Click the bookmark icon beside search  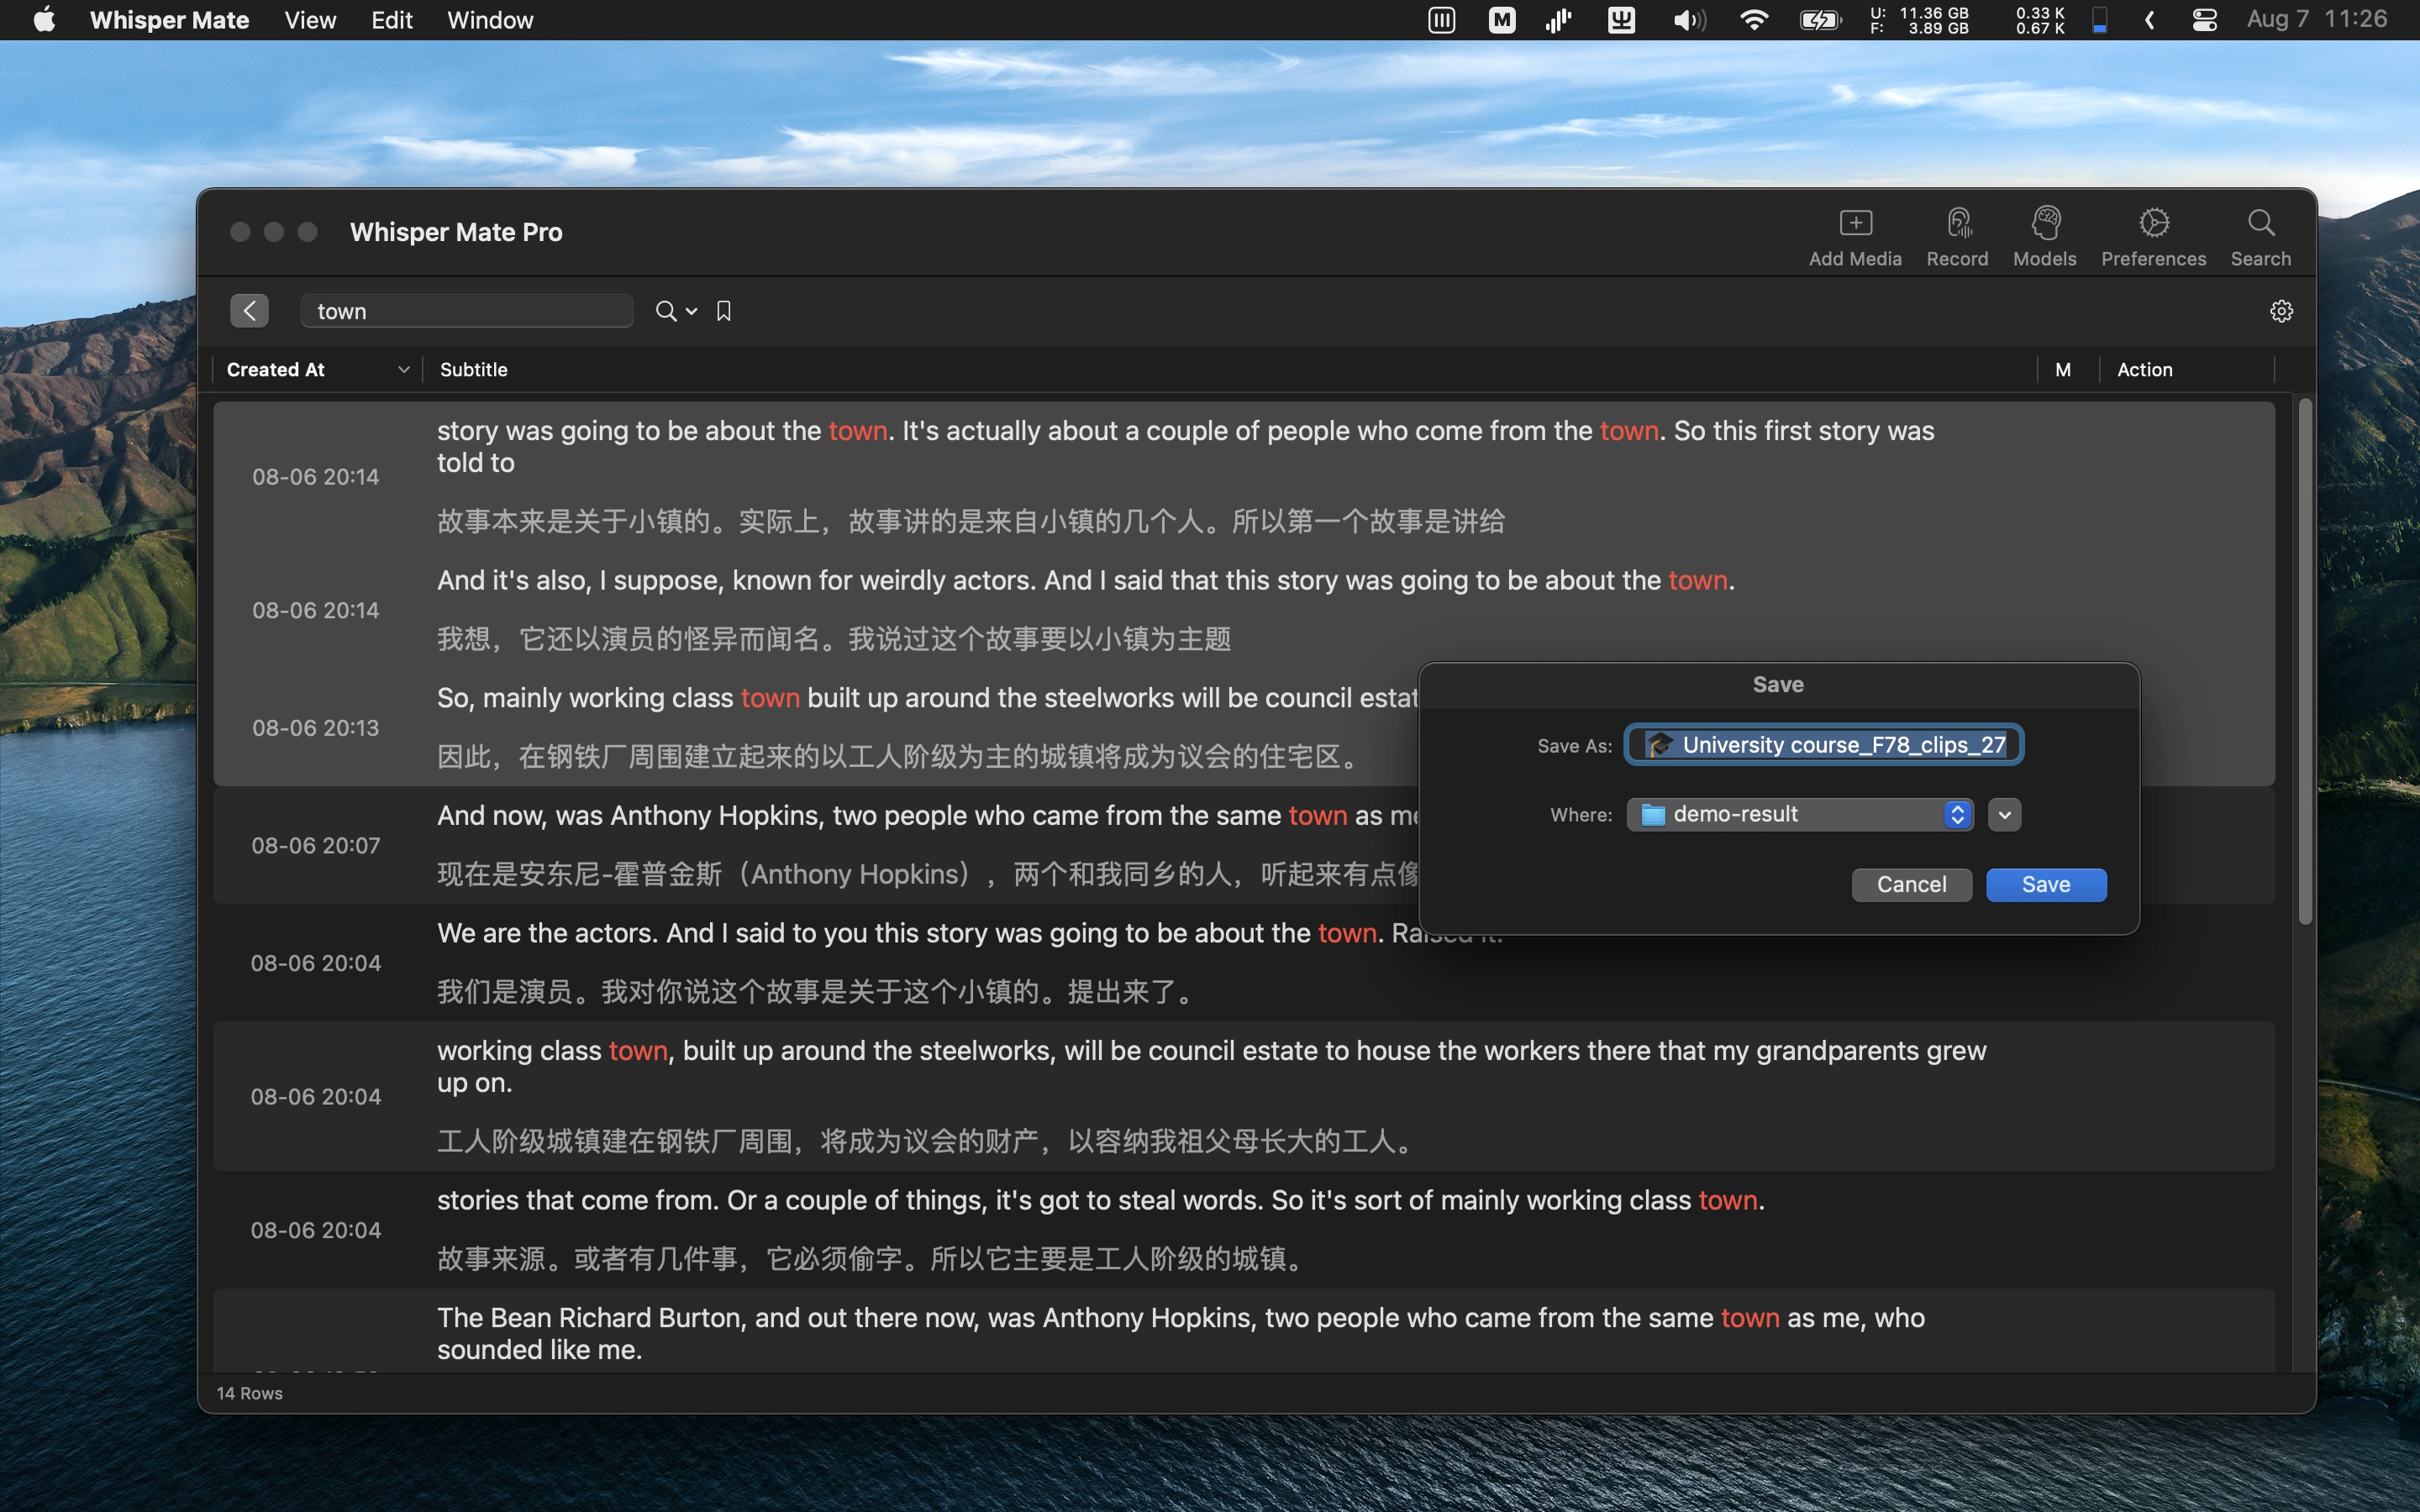pyautogui.click(x=724, y=311)
